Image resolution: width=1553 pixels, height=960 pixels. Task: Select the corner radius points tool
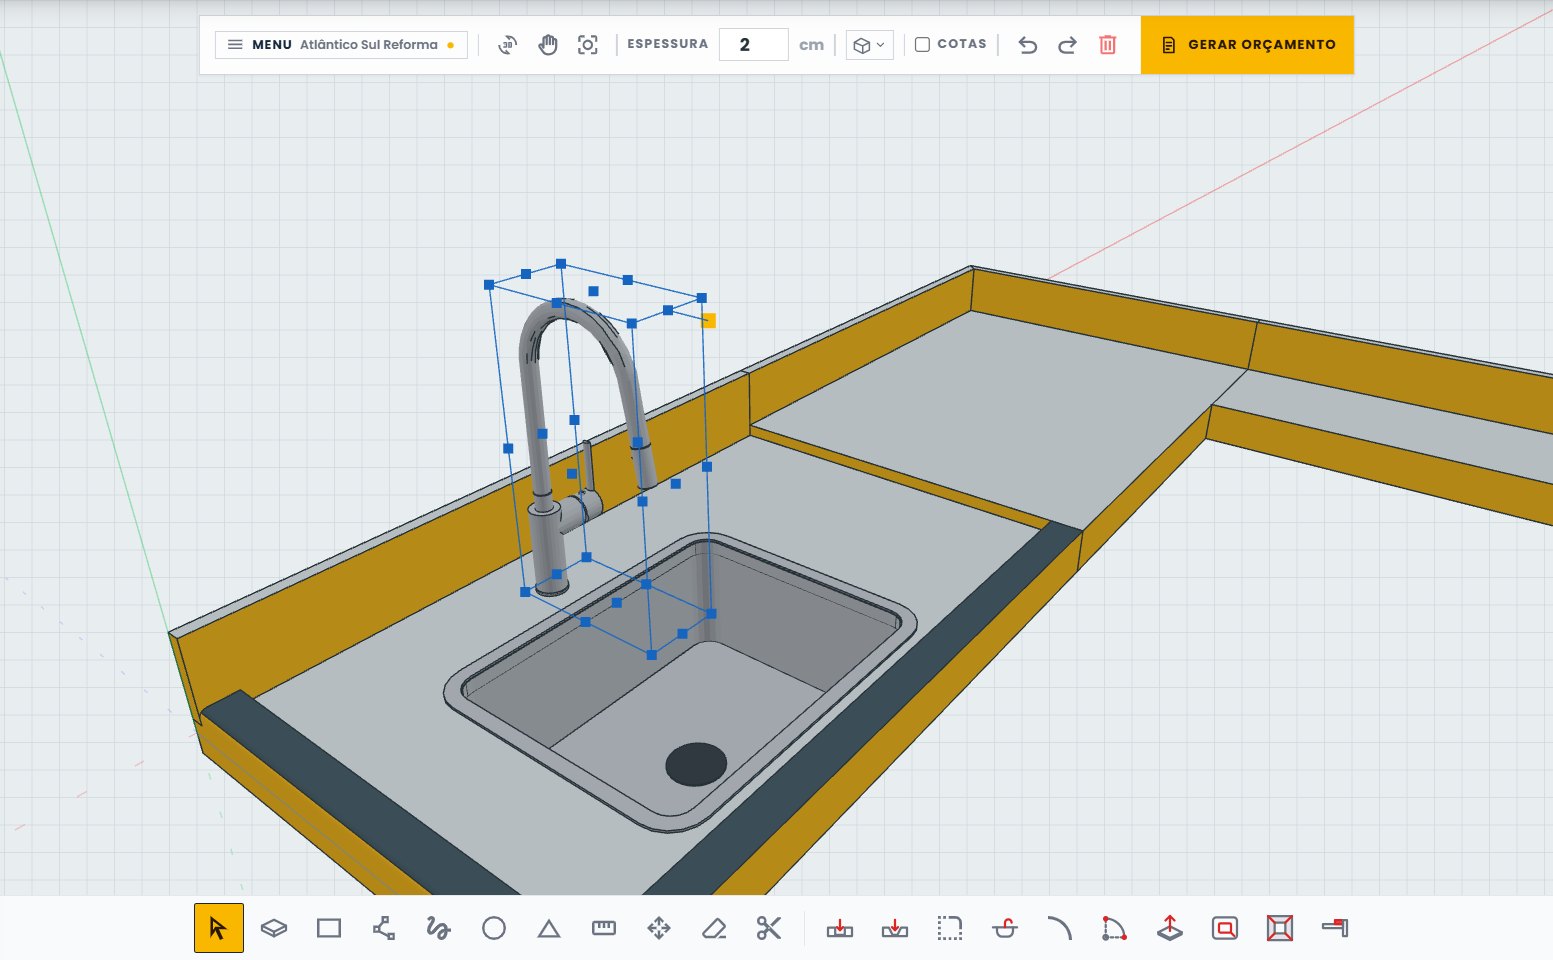click(1114, 928)
